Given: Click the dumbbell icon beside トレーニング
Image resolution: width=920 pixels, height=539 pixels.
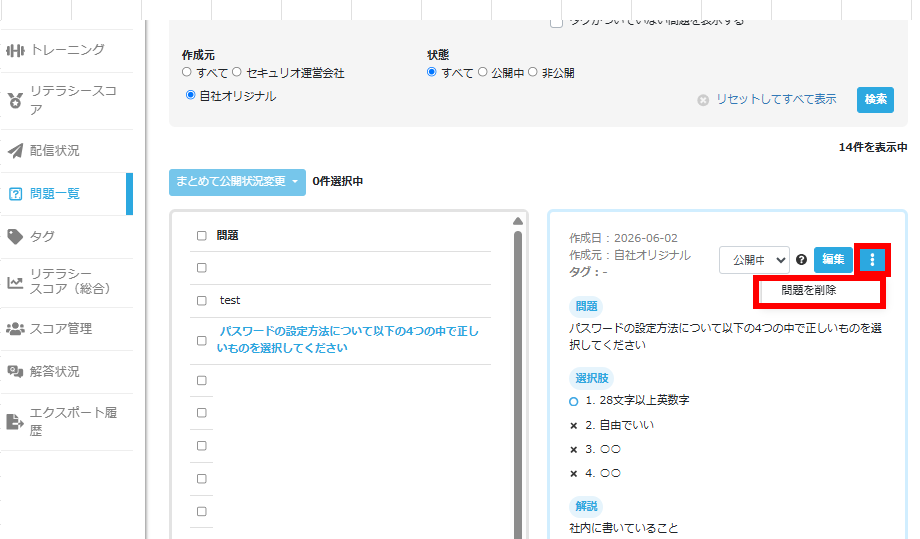Looking at the screenshot, I should 15,50.
